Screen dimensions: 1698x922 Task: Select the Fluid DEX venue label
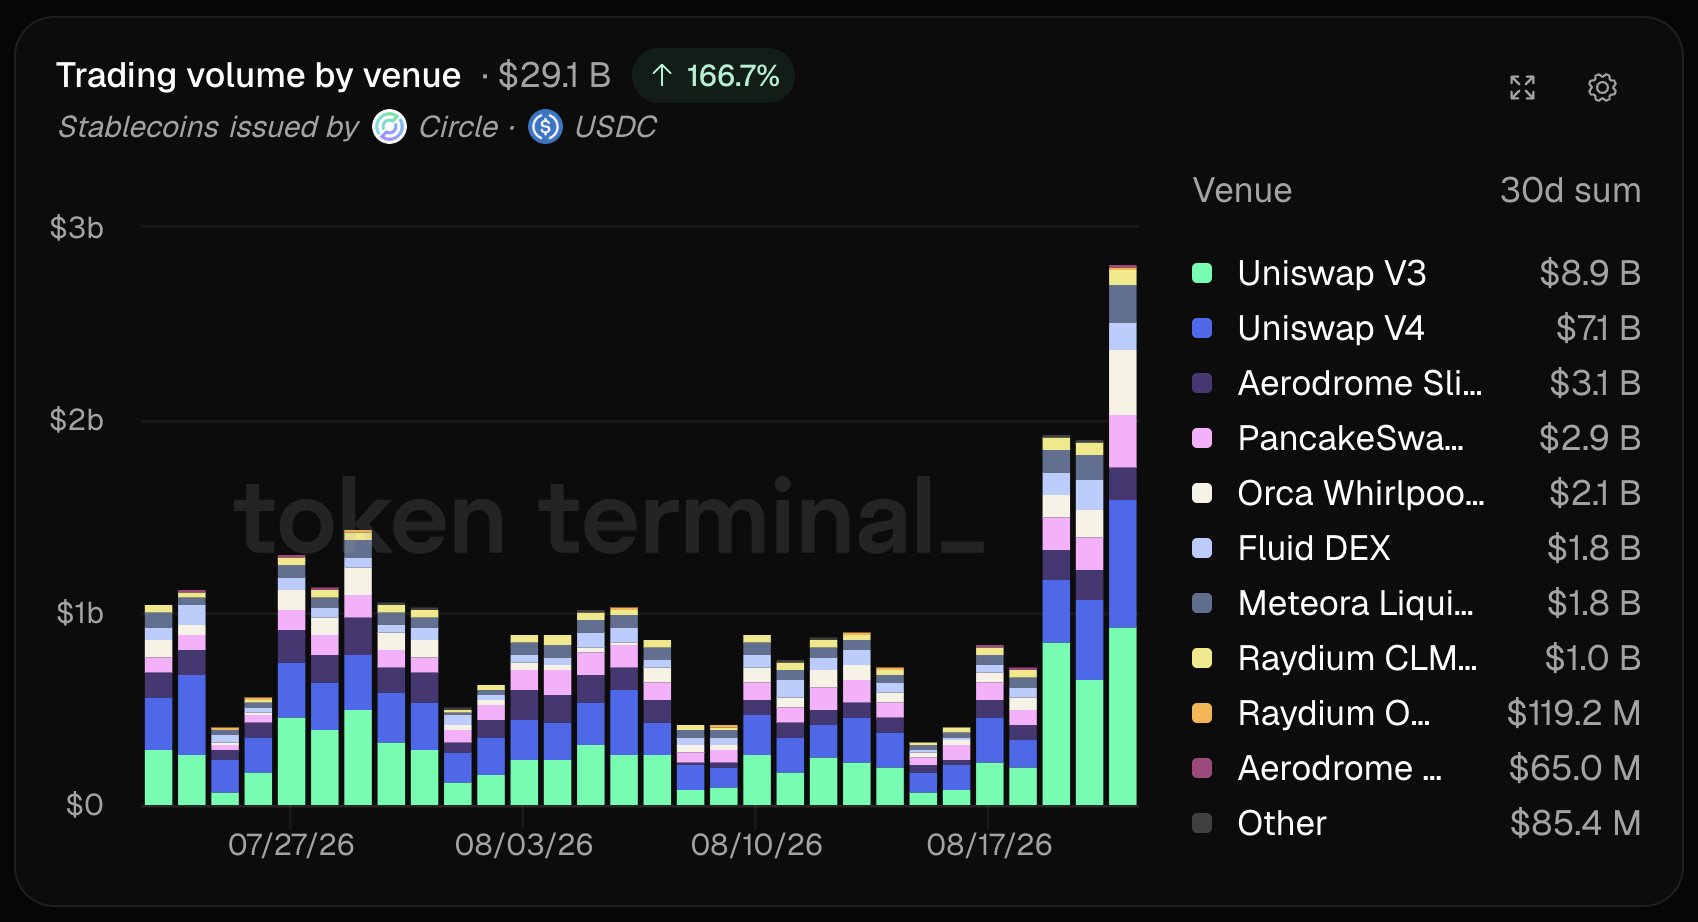(1314, 548)
